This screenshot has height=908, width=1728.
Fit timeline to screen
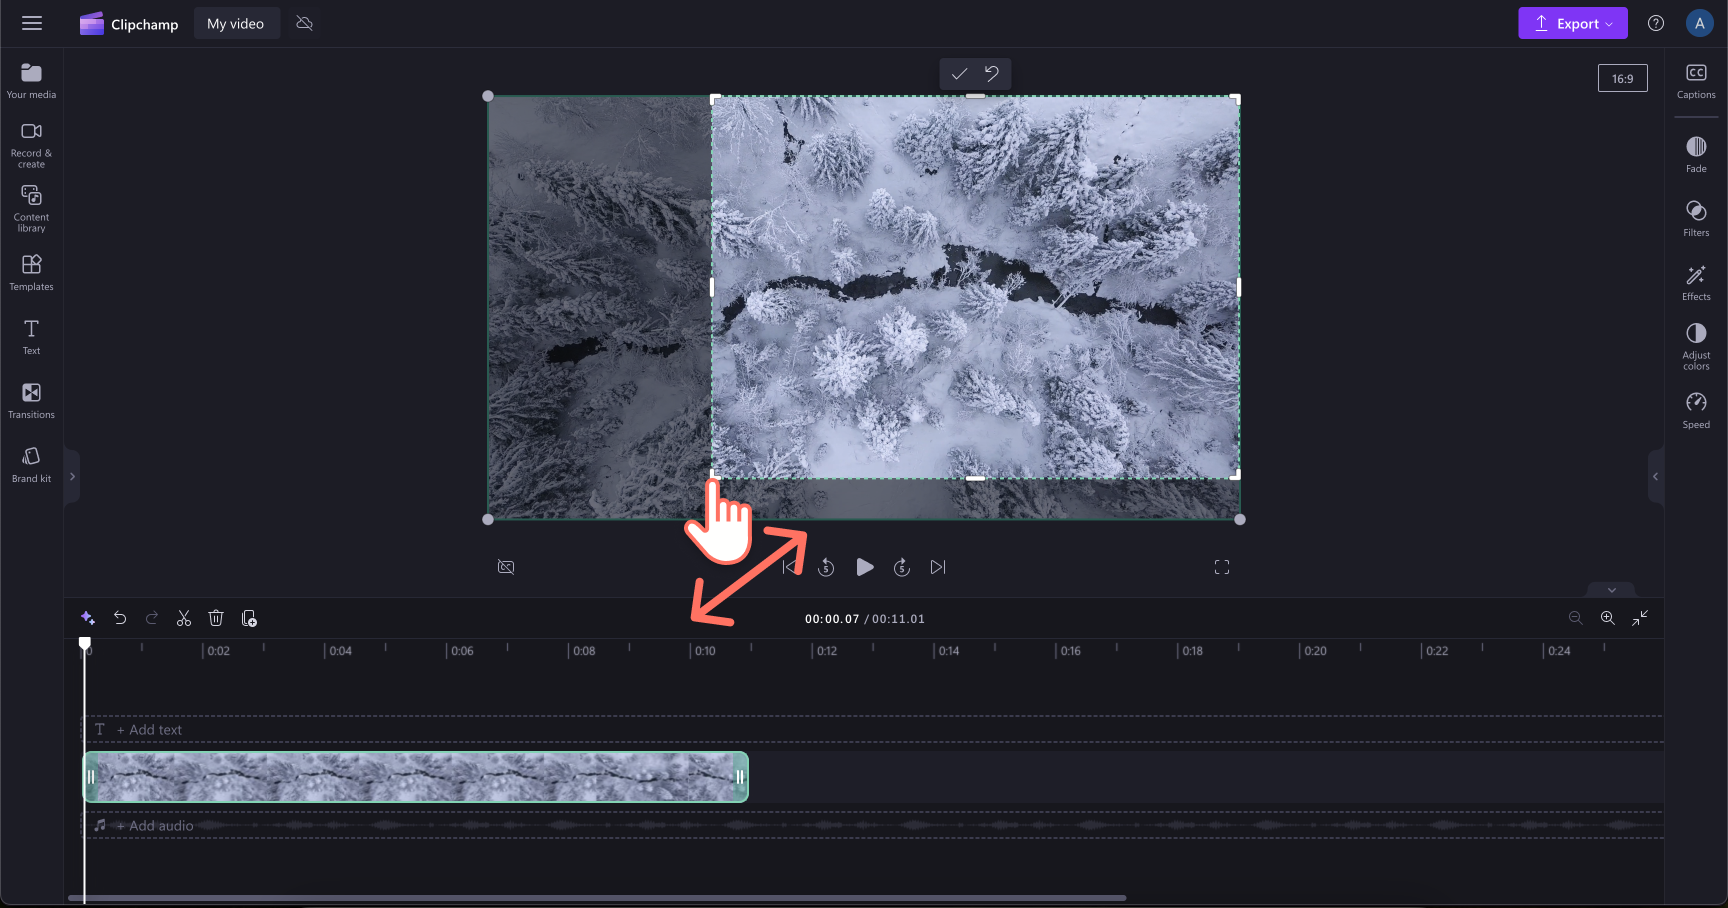point(1640,618)
